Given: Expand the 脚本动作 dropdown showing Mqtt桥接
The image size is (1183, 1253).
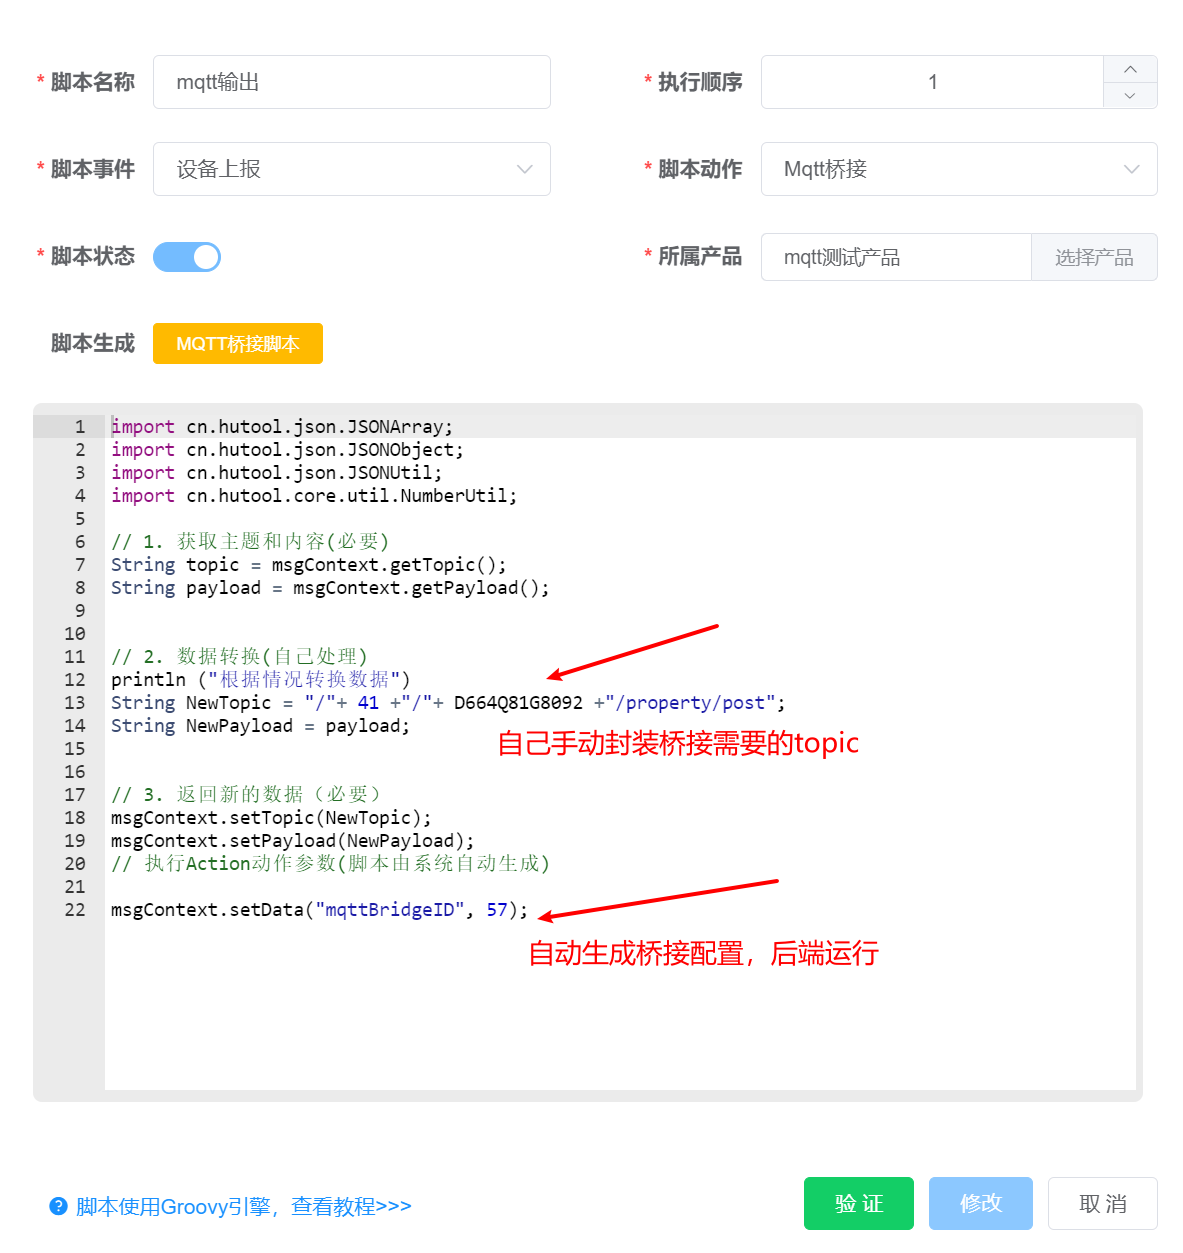Looking at the screenshot, I should [x=958, y=169].
